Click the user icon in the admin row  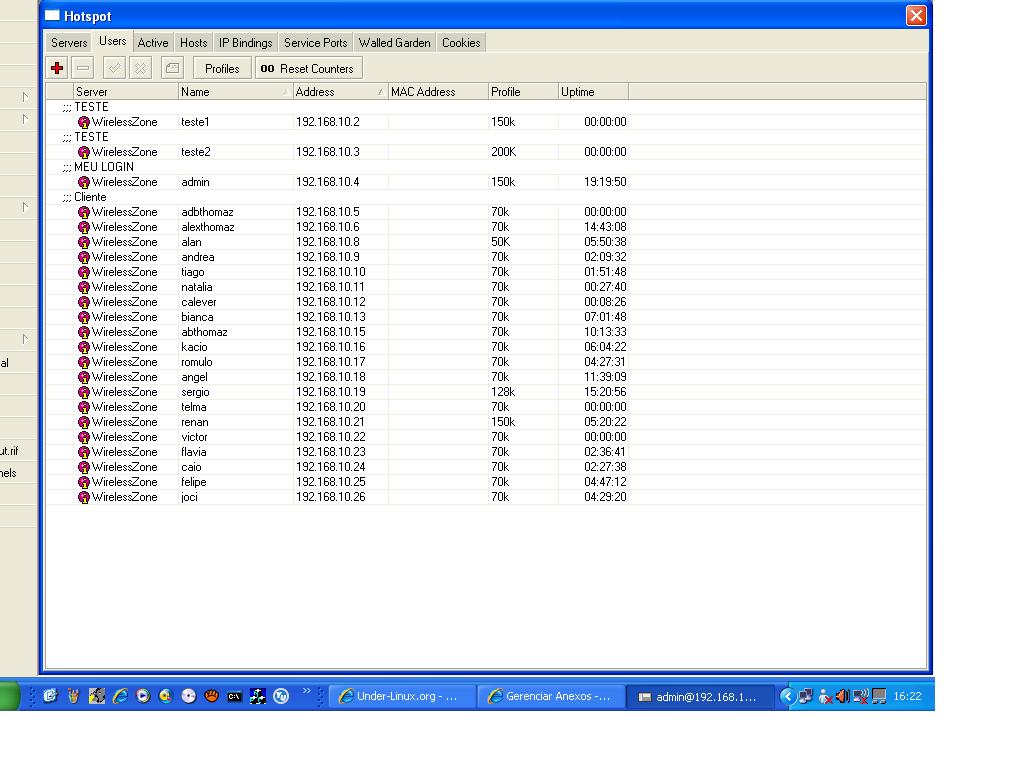pos(84,182)
